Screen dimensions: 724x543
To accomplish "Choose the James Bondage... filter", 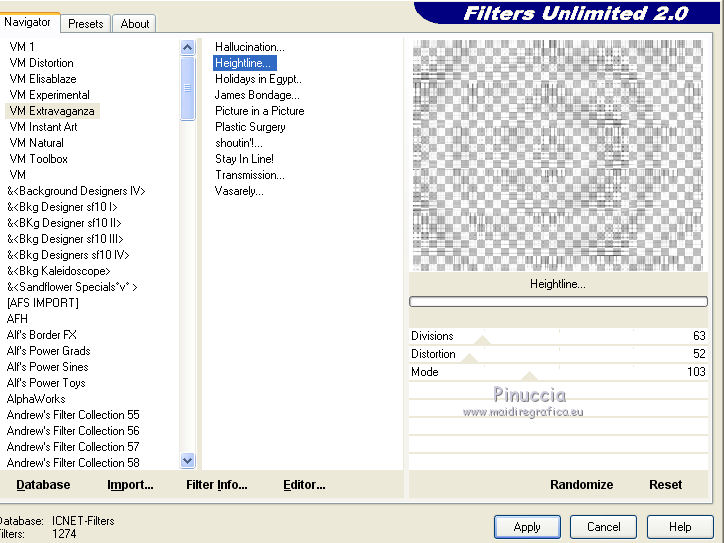I will point(257,95).
